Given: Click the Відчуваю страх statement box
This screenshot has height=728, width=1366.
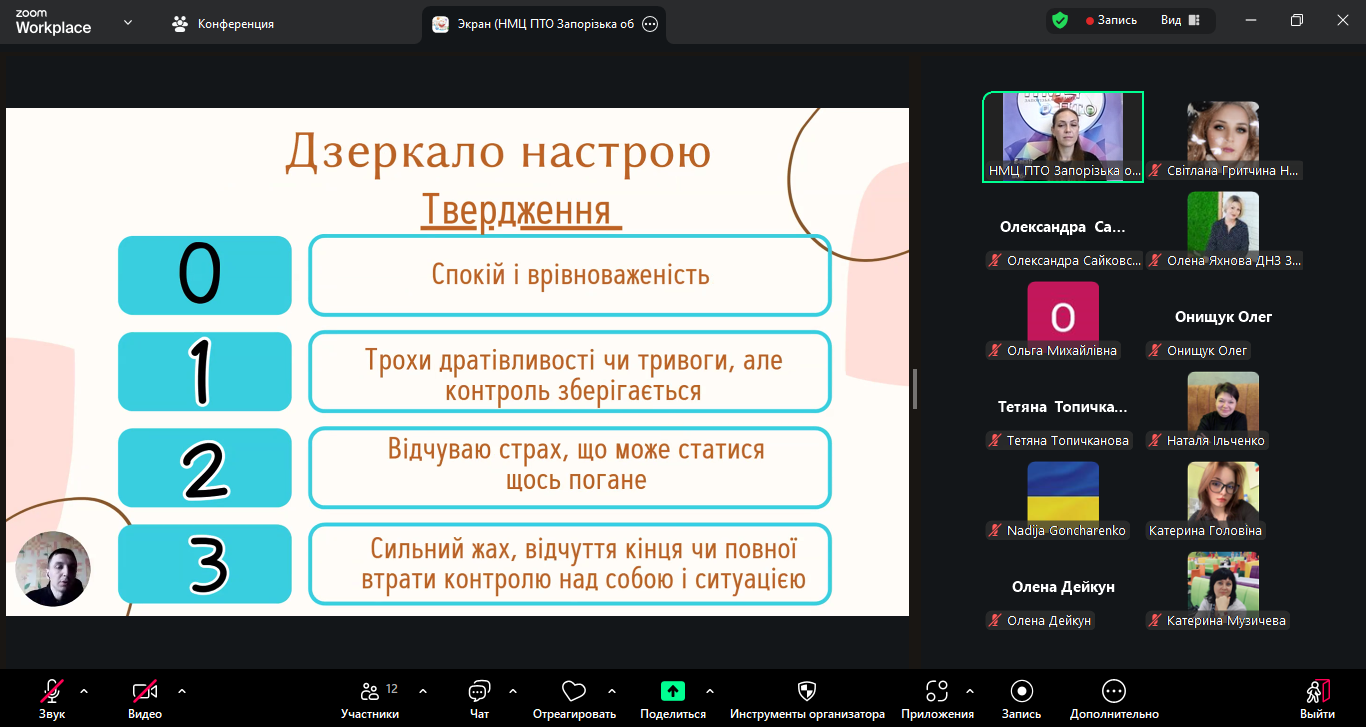Looking at the screenshot, I should pyautogui.click(x=570, y=468).
